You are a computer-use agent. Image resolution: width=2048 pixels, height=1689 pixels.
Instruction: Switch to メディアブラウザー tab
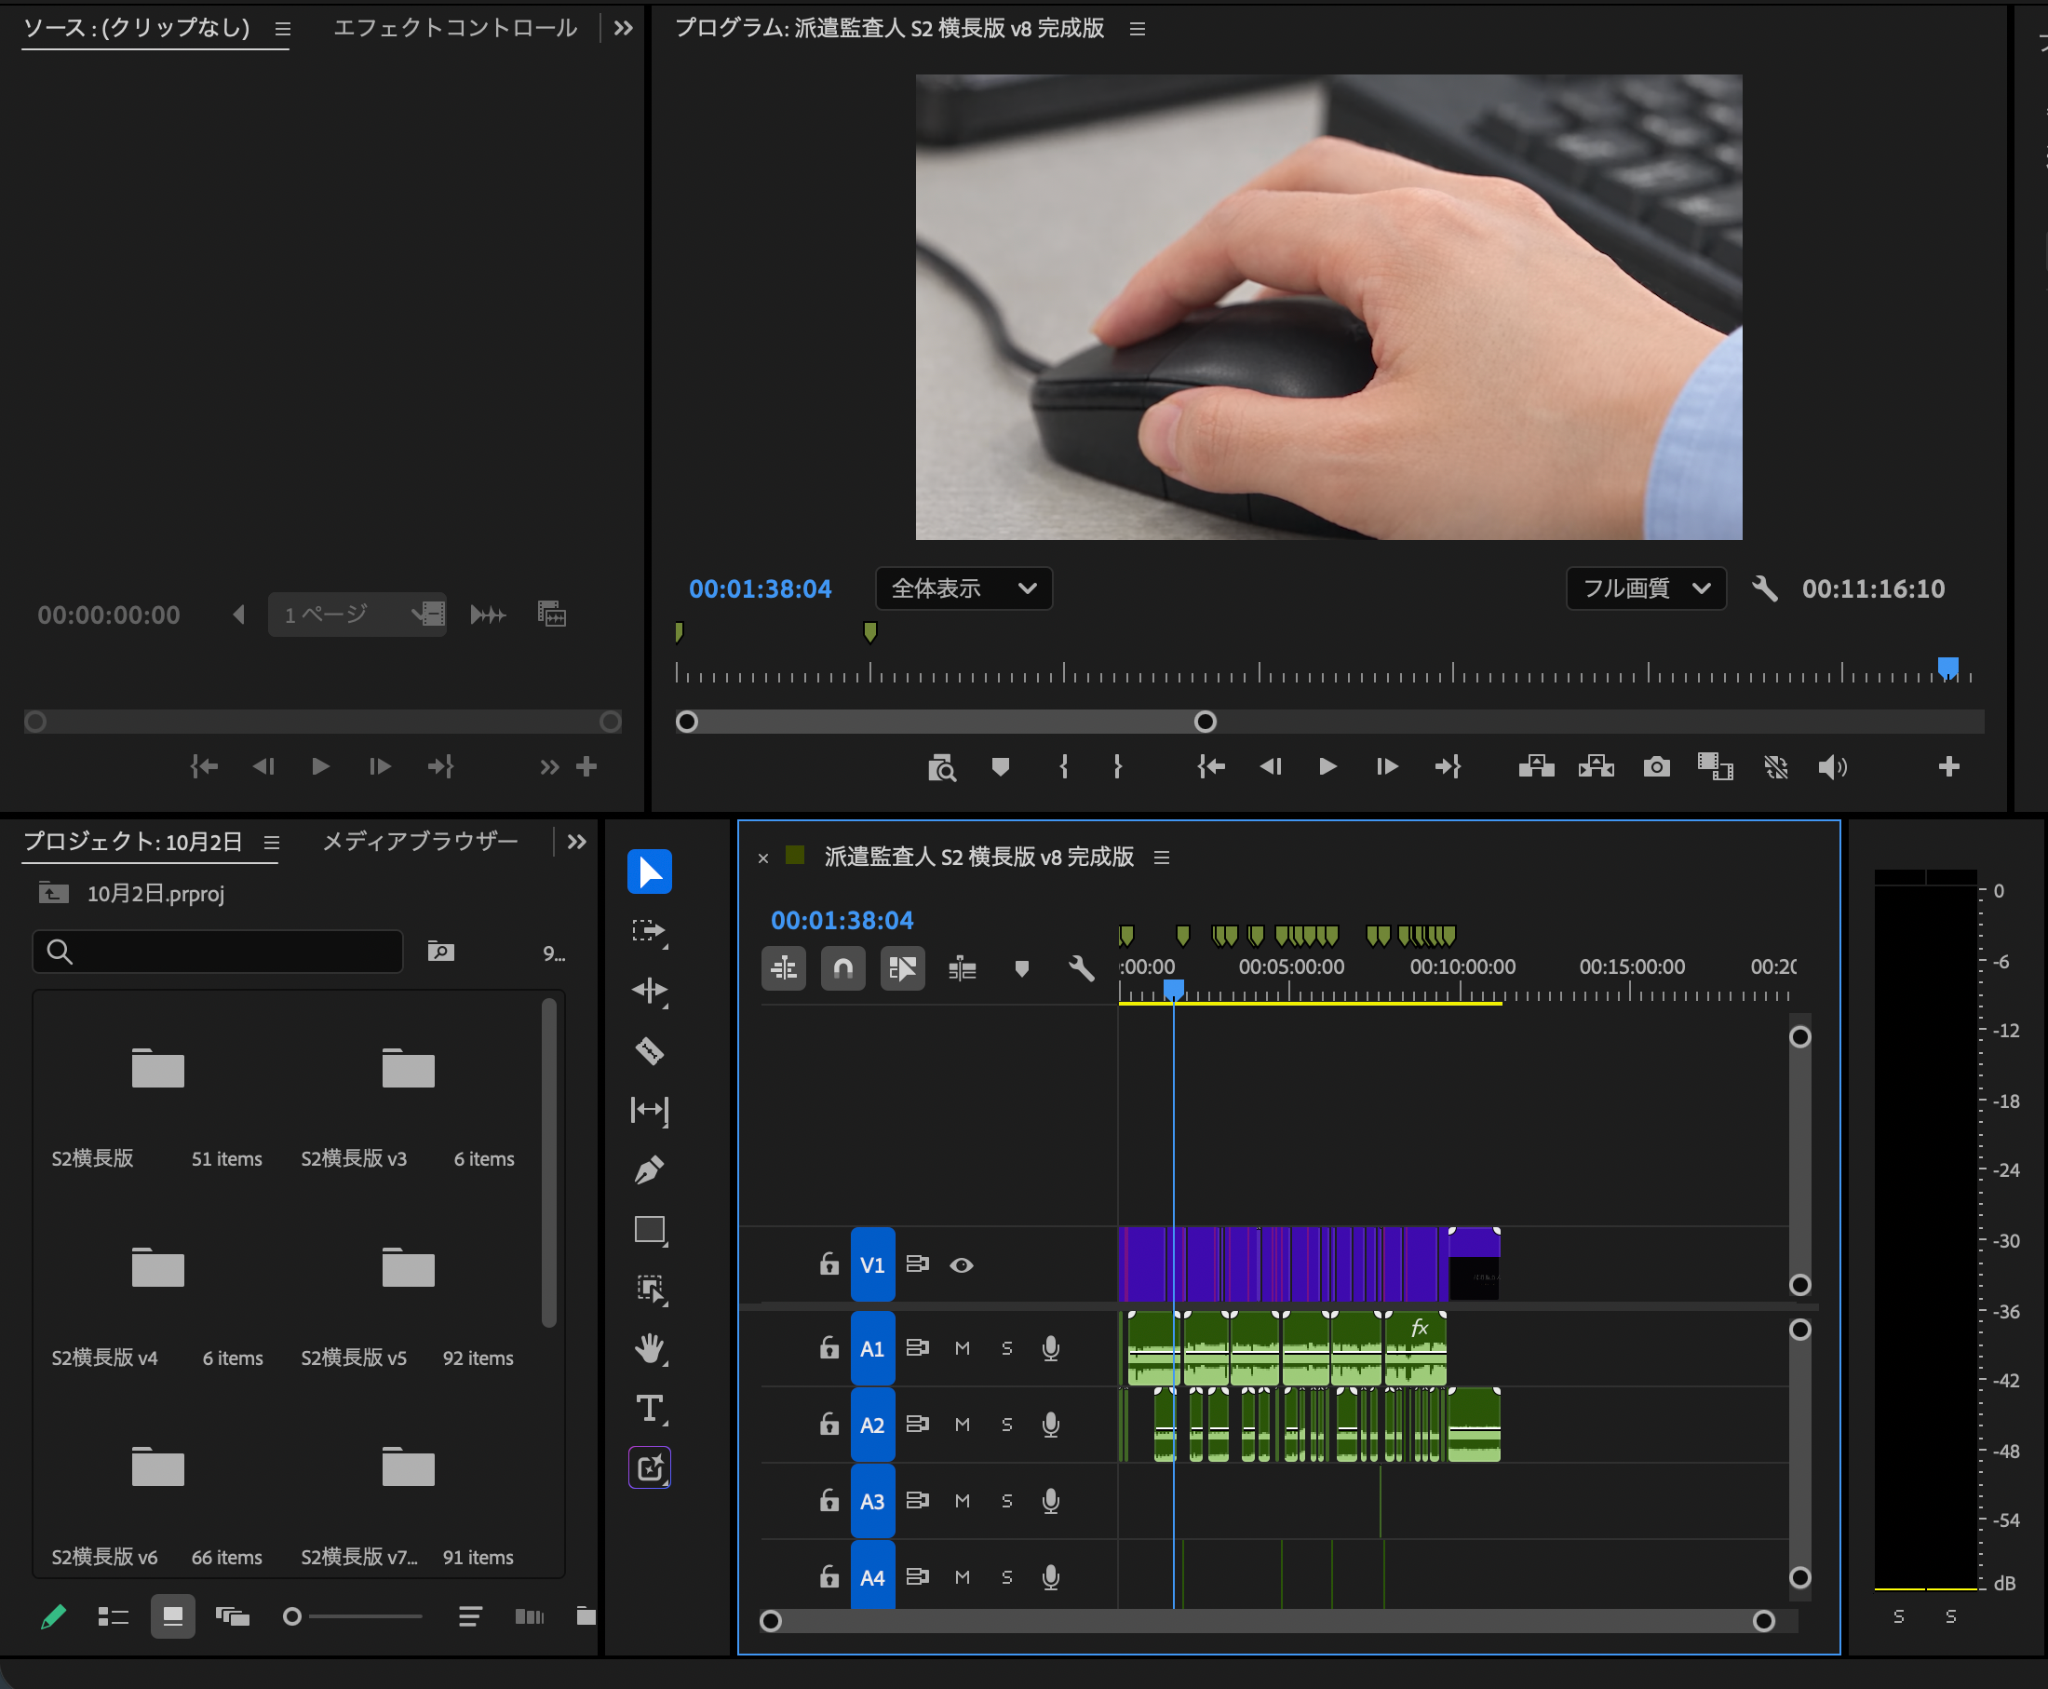point(420,842)
